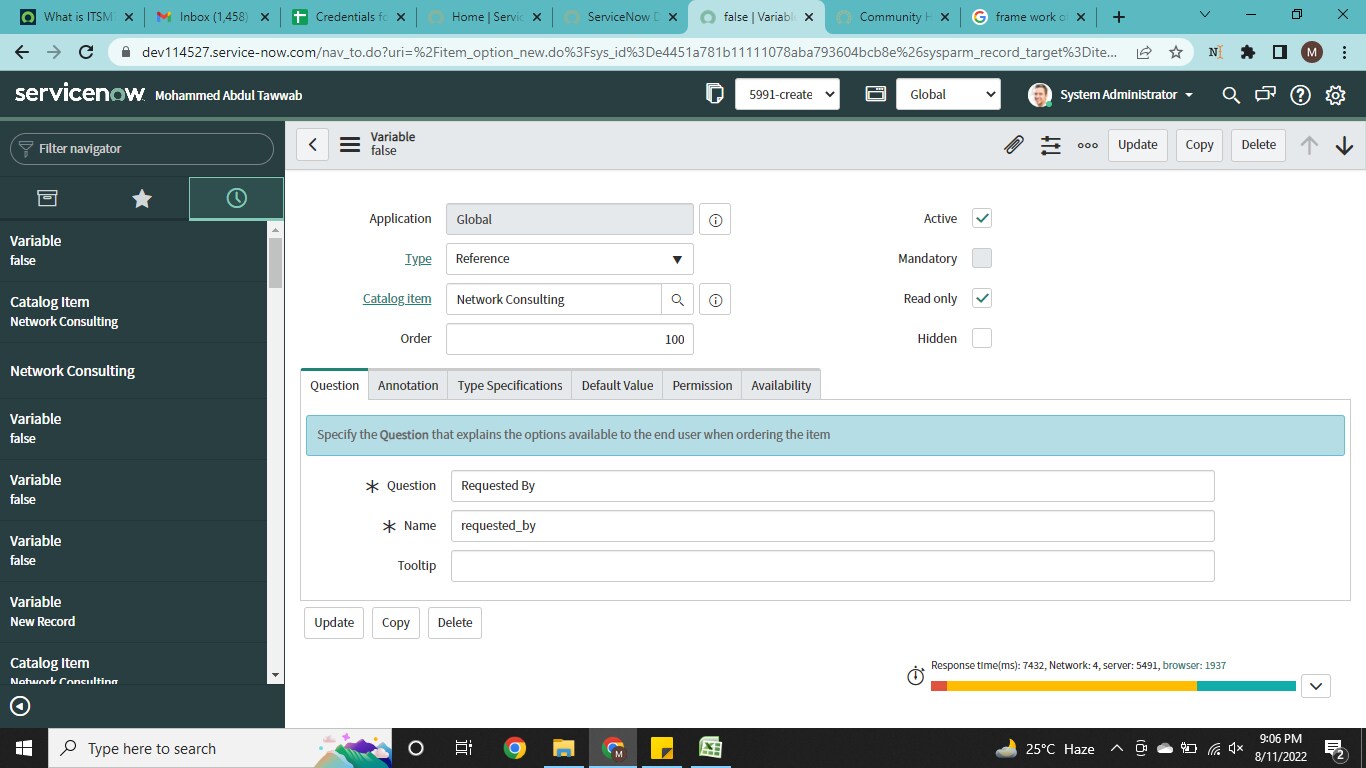Open the 5991-create update set dropdown
The image size is (1366, 768).
pyautogui.click(x=787, y=94)
